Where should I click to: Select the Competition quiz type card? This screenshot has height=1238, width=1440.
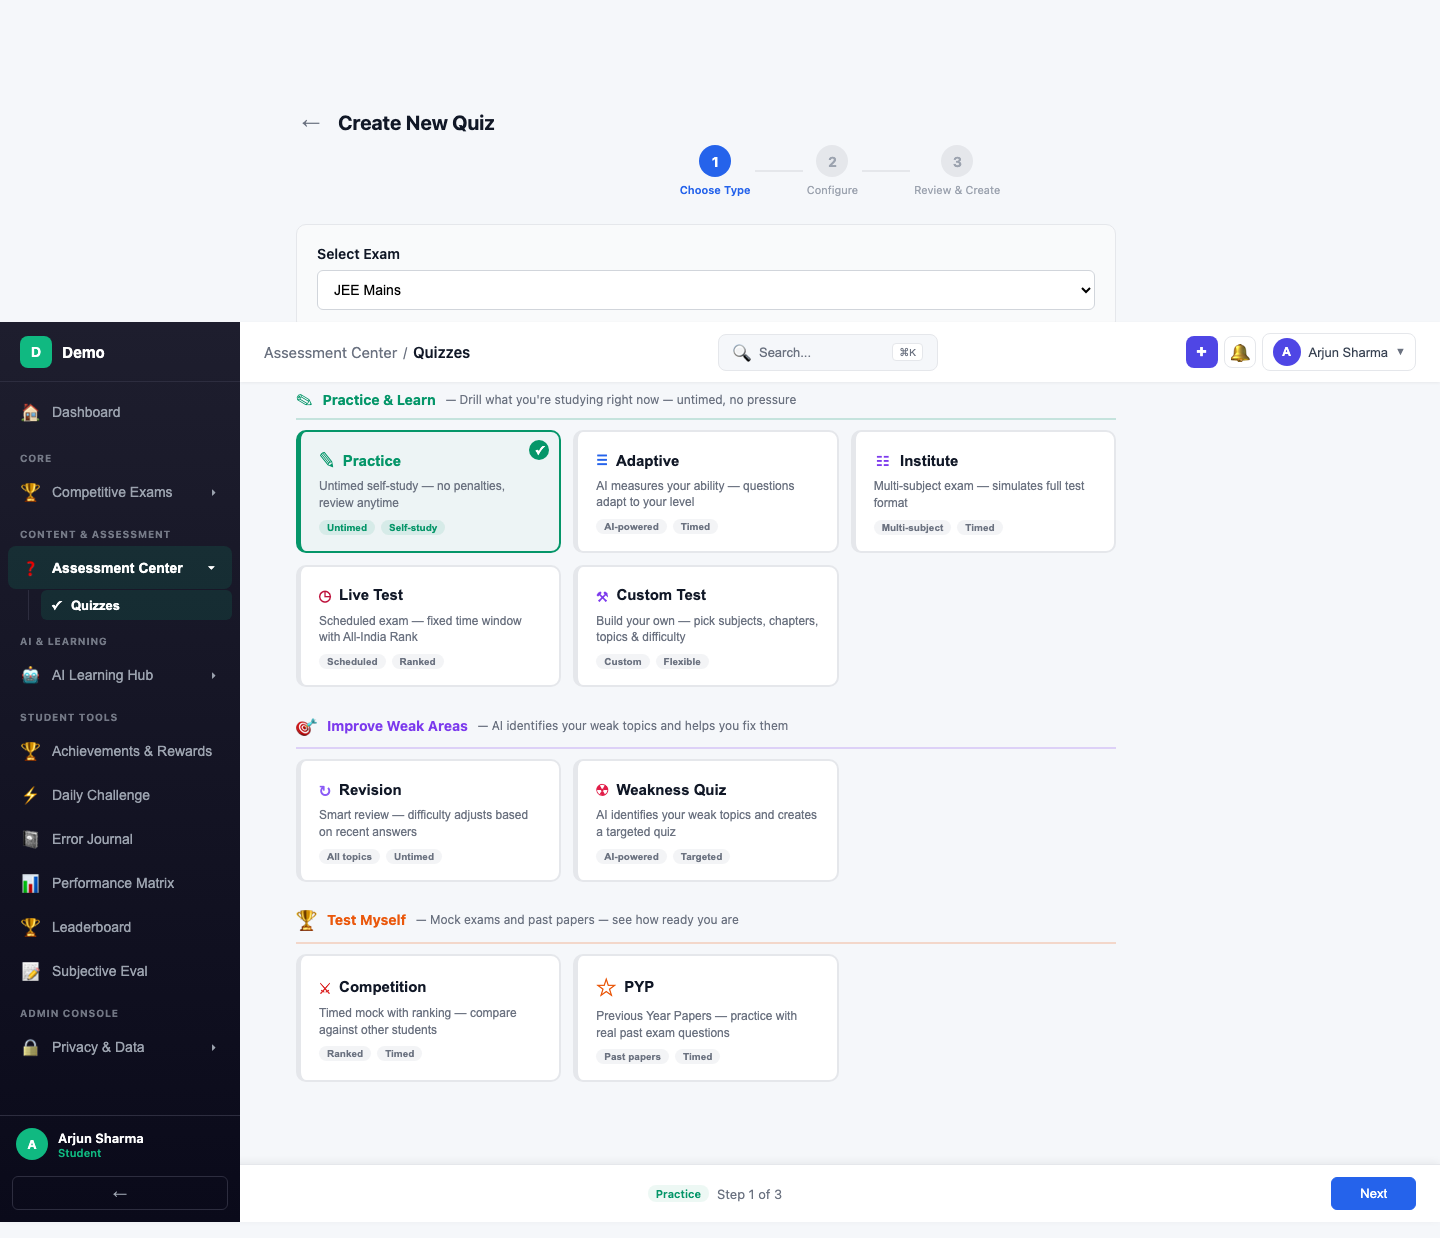428,1018
